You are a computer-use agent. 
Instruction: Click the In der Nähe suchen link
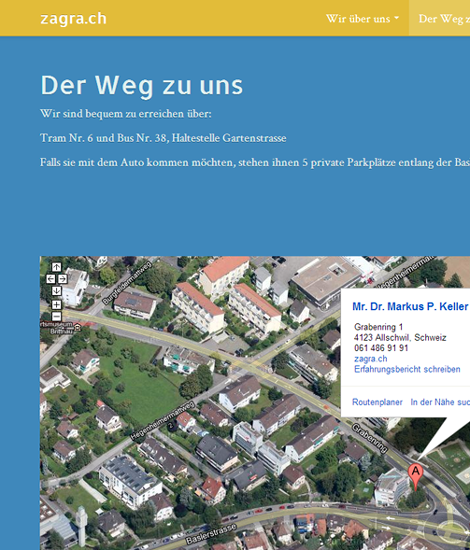click(x=440, y=402)
